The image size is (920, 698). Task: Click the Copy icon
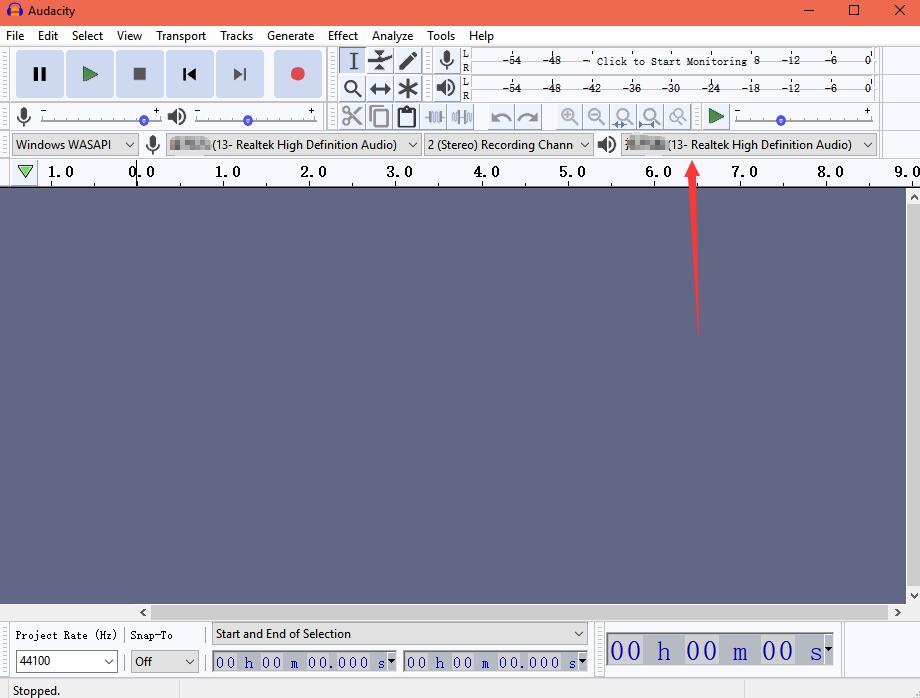pos(380,117)
